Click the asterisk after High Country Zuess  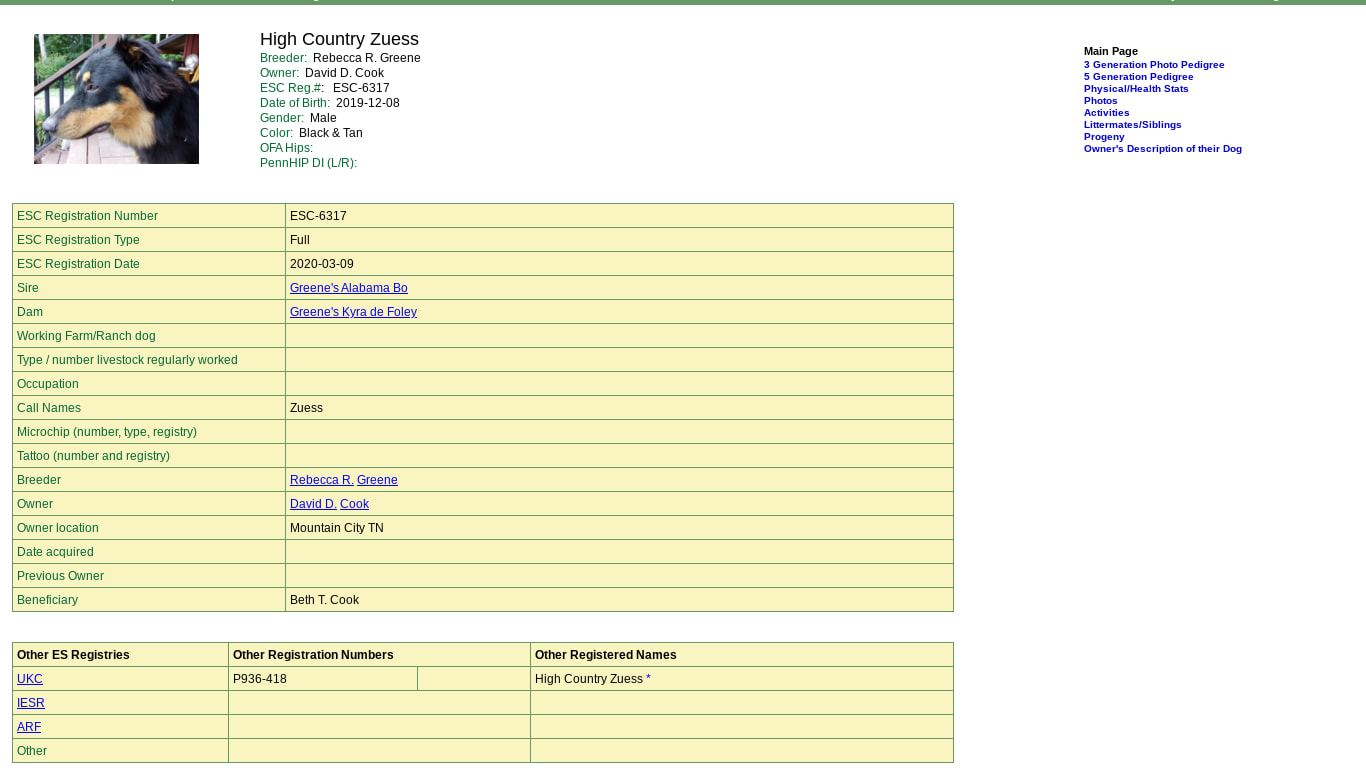click(648, 679)
